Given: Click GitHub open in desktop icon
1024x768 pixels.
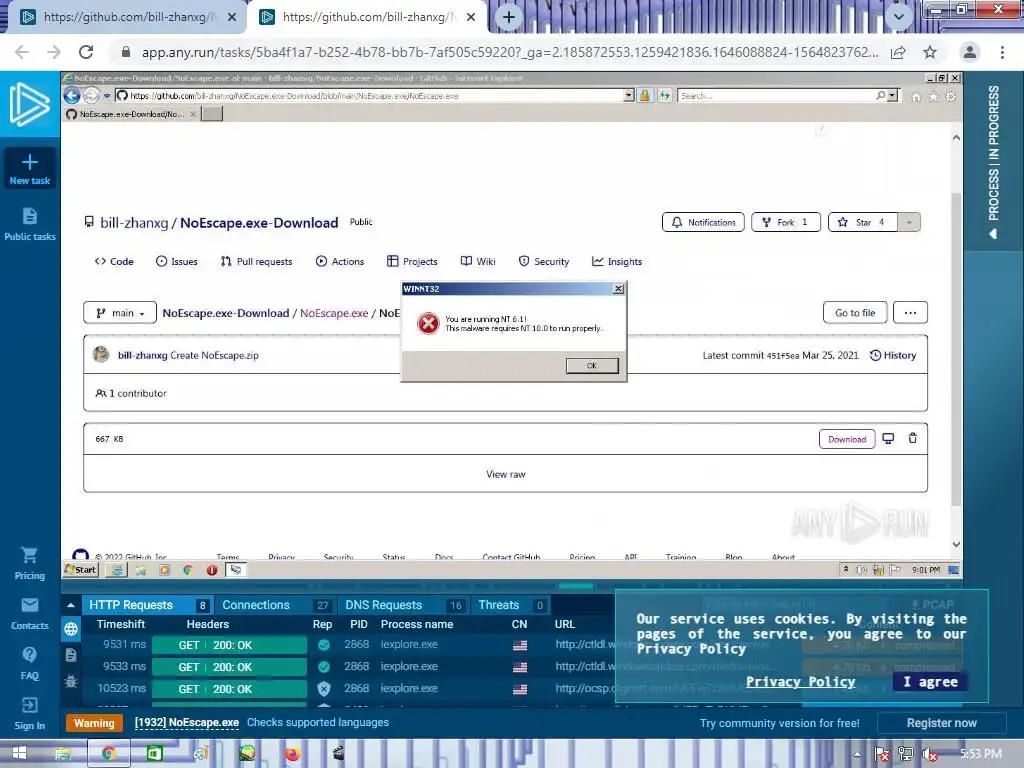Looking at the screenshot, I should (x=888, y=438).
